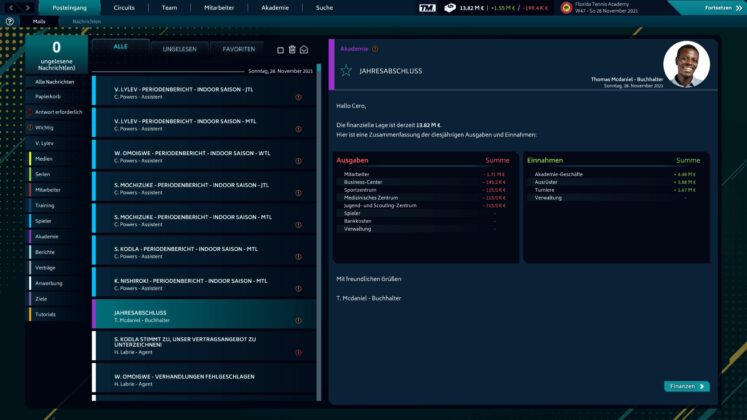Click the help question mark icon
This screenshot has height=420, width=747.
coord(10,21)
